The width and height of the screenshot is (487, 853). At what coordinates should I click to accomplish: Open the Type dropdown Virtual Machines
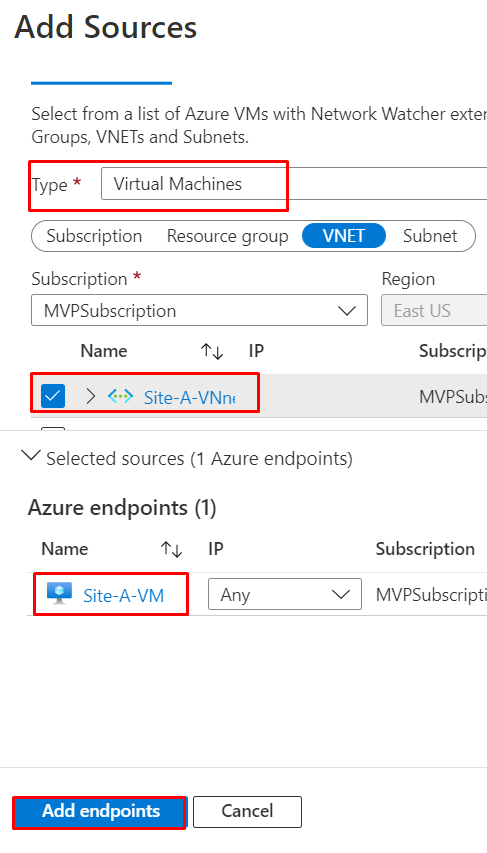tap(294, 184)
